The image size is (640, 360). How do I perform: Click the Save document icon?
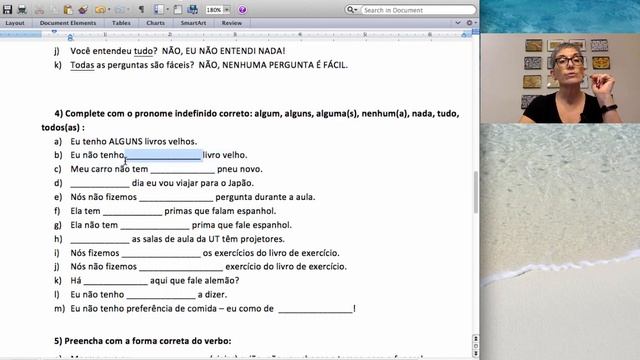pos(7,9)
